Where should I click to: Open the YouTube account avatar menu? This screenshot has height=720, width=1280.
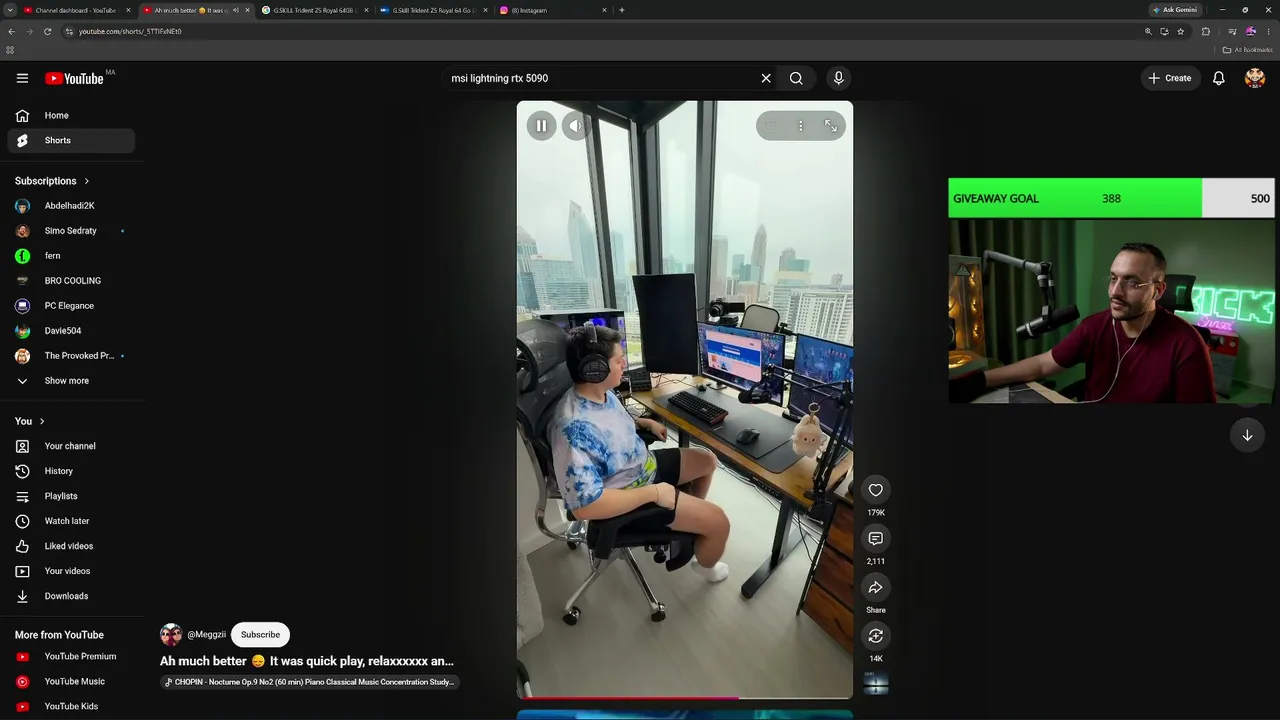[1254, 78]
